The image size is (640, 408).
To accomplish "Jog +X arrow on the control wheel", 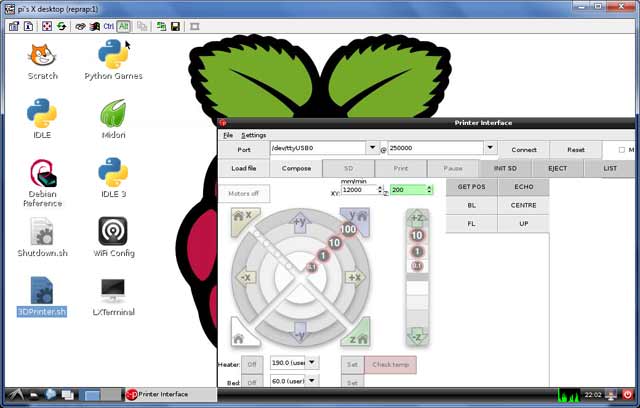I will (x=355, y=277).
